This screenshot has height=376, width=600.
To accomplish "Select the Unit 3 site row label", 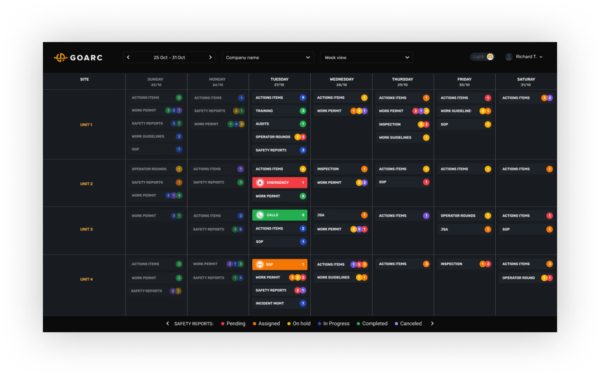I will click(86, 229).
